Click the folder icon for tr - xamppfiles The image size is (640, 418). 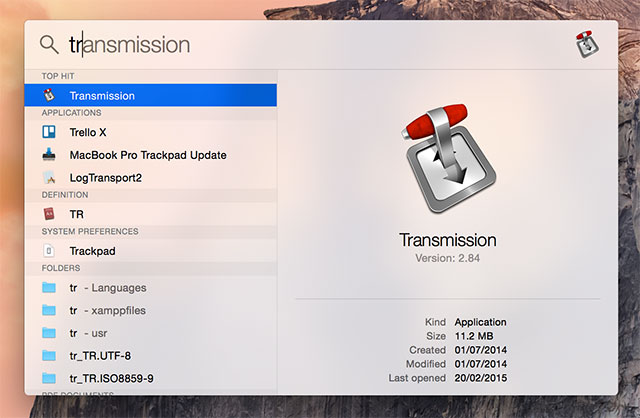[x=49, y=310]
